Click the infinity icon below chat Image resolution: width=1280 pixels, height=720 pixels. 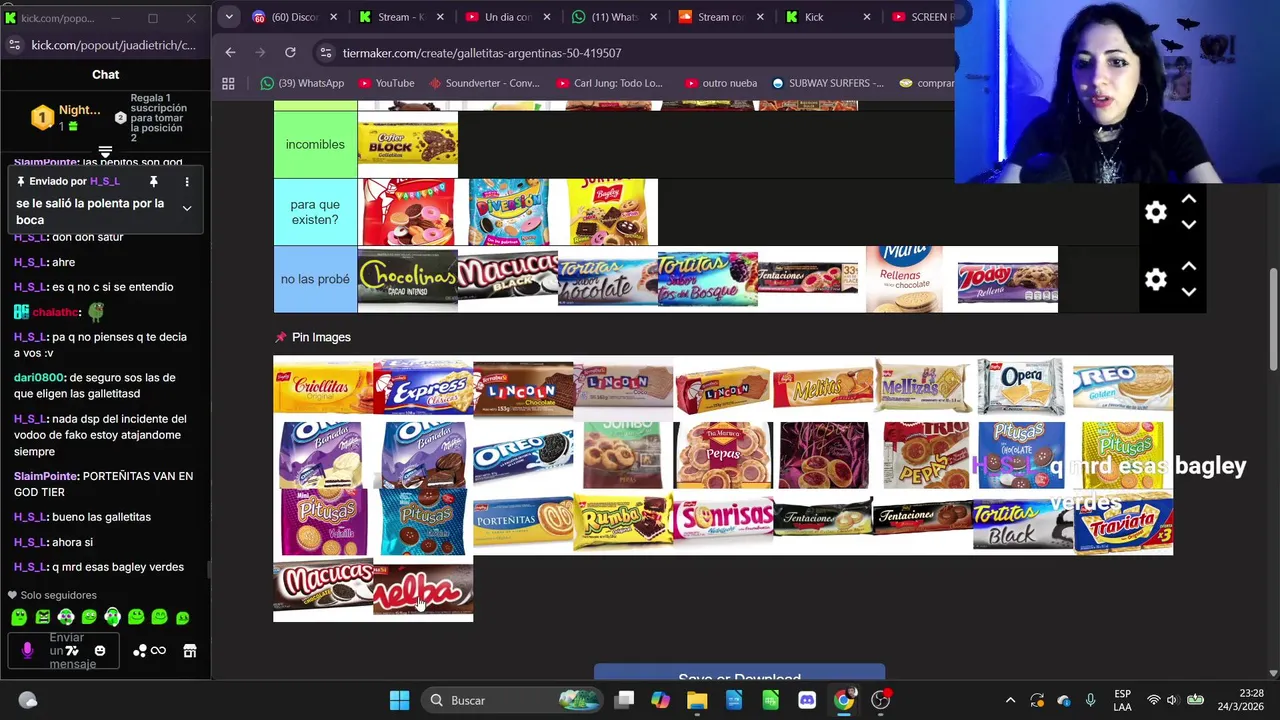click(158, 651)
